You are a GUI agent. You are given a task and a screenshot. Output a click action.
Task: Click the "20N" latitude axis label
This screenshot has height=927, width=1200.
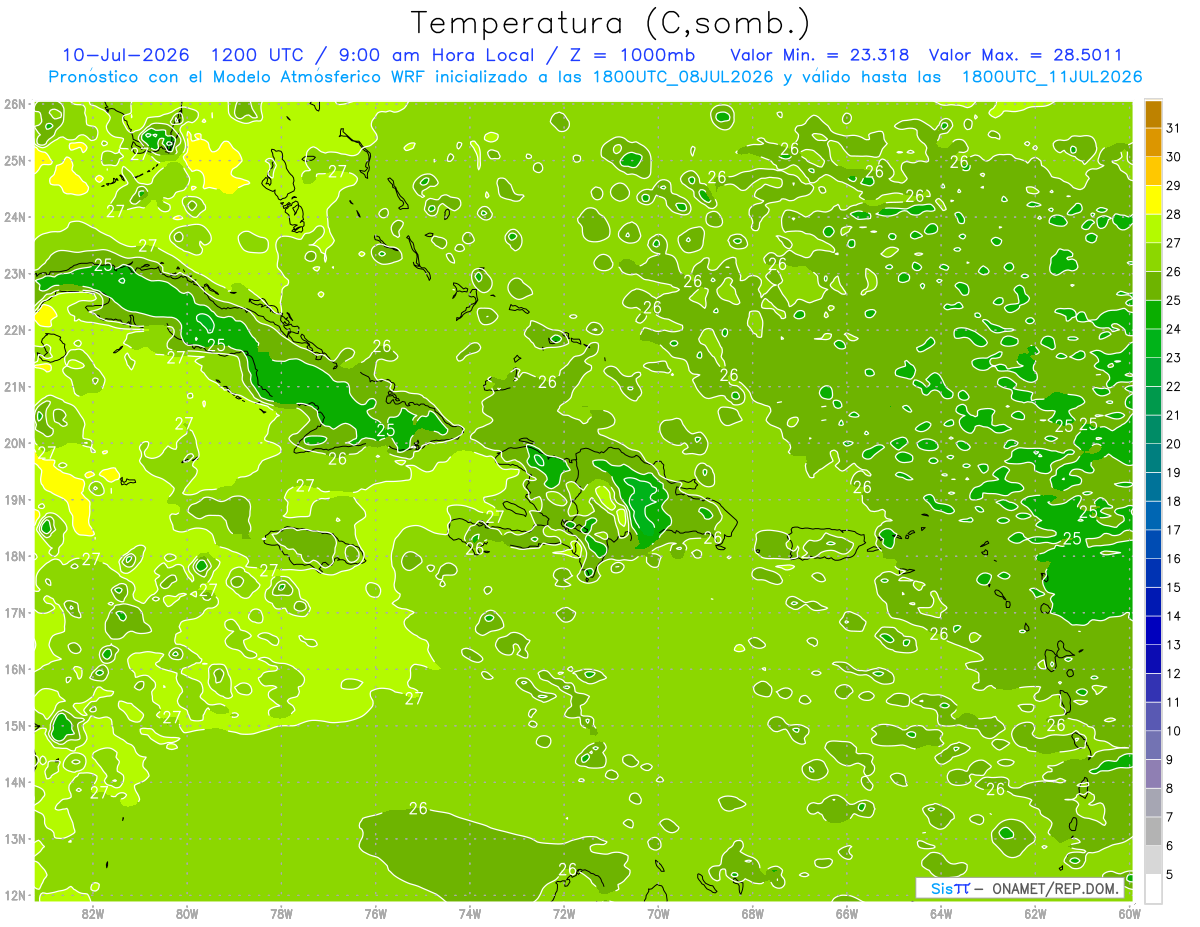click(x=15, y=443)
